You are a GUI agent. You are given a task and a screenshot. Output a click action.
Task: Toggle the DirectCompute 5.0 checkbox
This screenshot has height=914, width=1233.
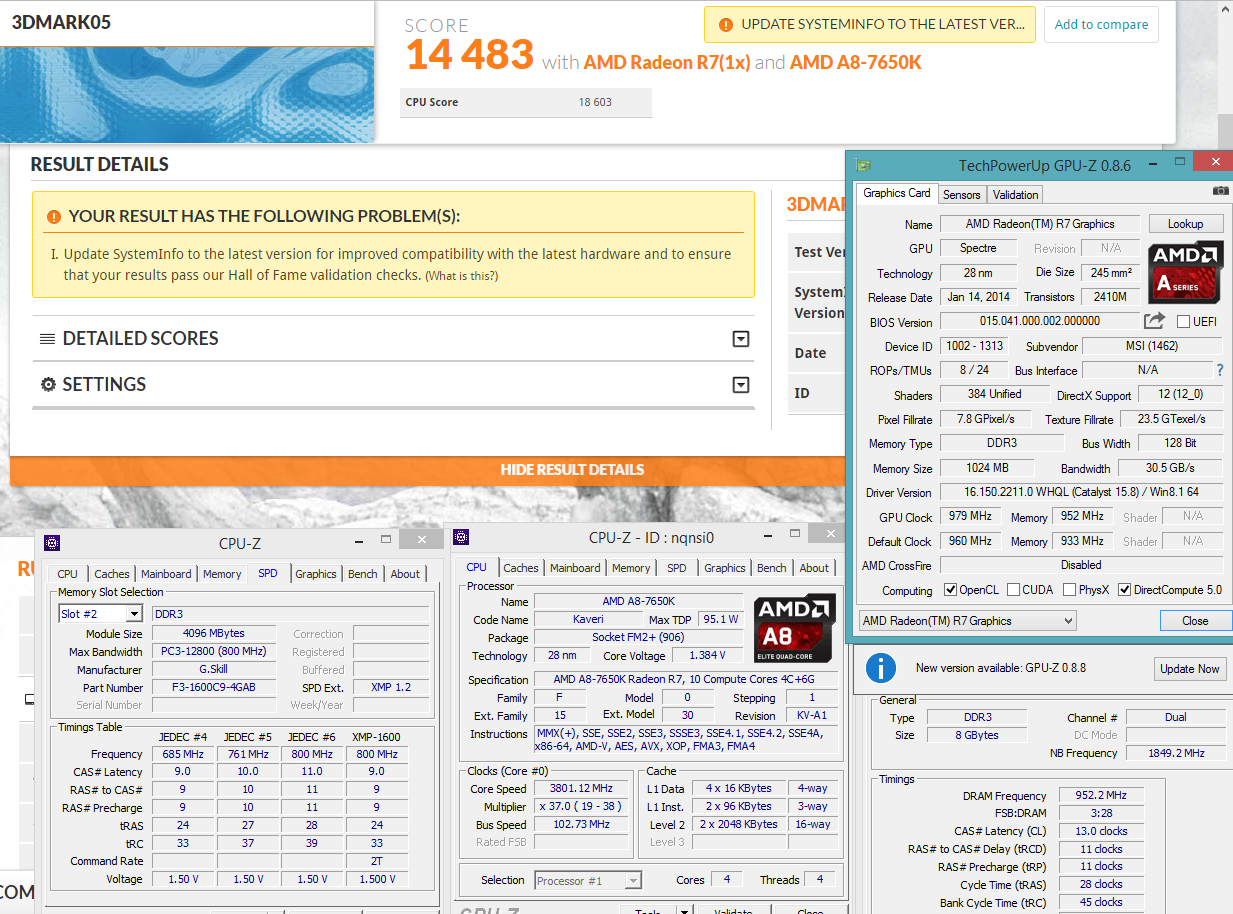point(1124,590)
